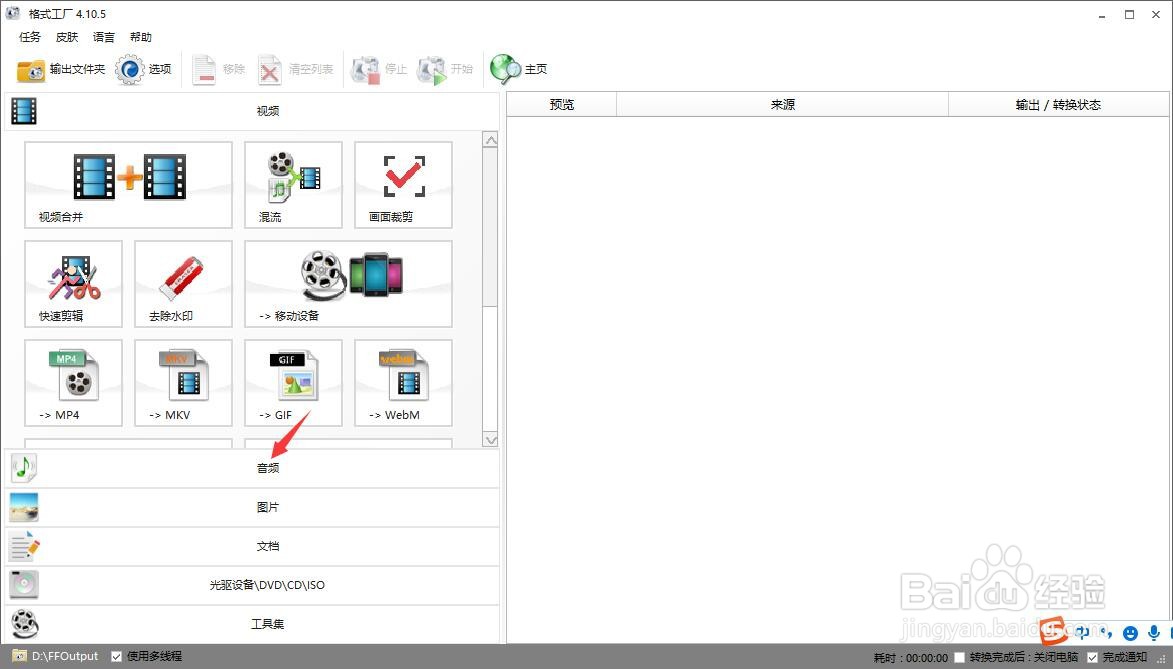Click the video panel scroll up arrow
Screen dimensions: 1173x669
click(491, 140)
